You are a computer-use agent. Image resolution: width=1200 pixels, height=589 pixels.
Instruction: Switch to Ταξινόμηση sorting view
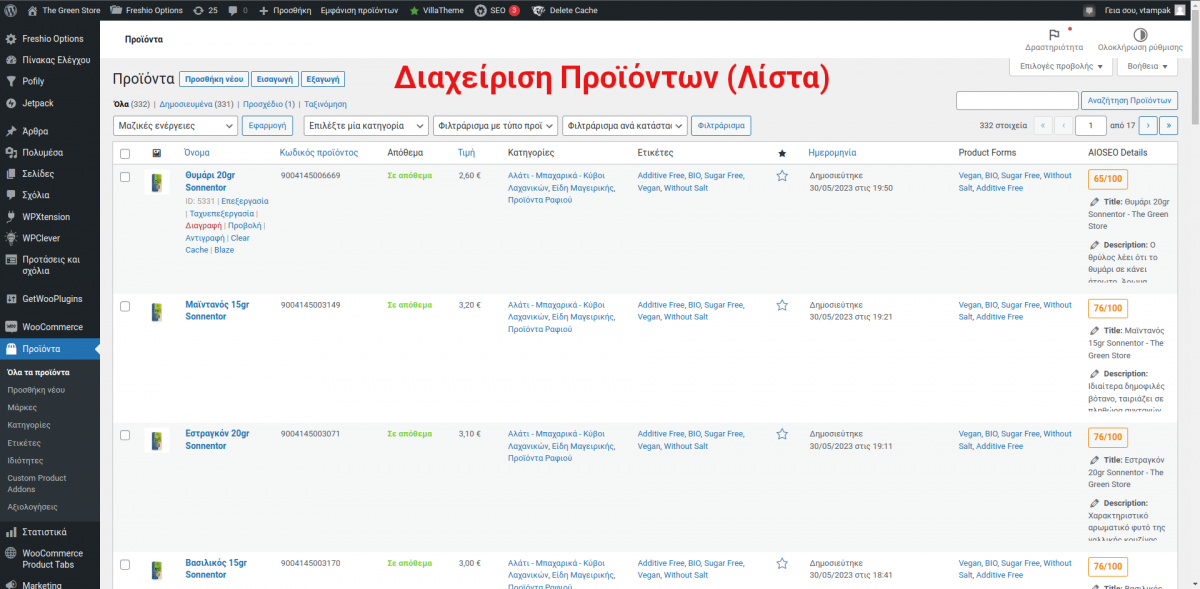click(325, 104)
